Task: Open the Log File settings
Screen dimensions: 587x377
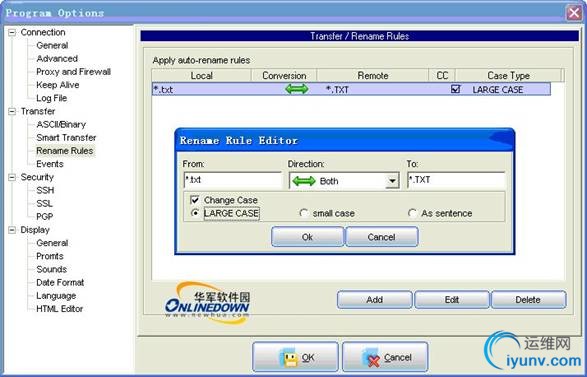Action: [x=51, y=98]
